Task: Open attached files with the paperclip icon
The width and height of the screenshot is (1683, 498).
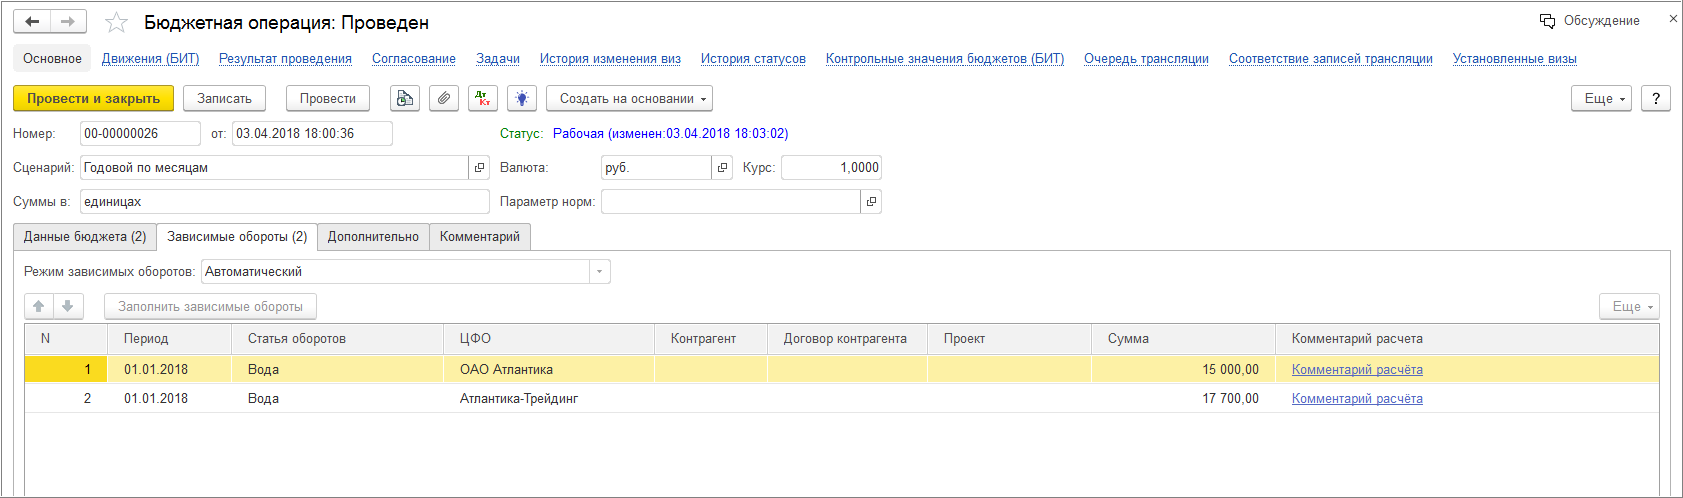Action: tap(444, 98)
